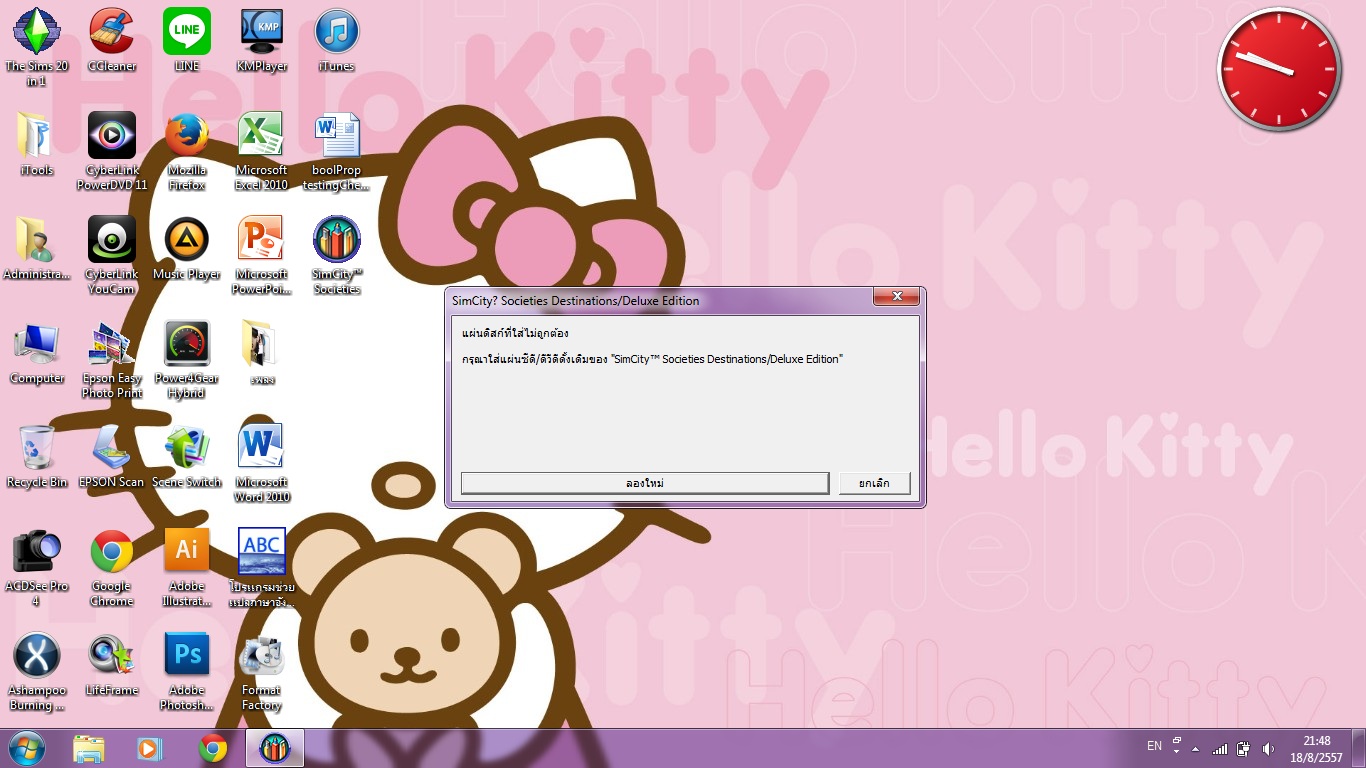Open the Windows Start menu
Viewport: 1366px width, 768px height.
[x=26, y=748]
